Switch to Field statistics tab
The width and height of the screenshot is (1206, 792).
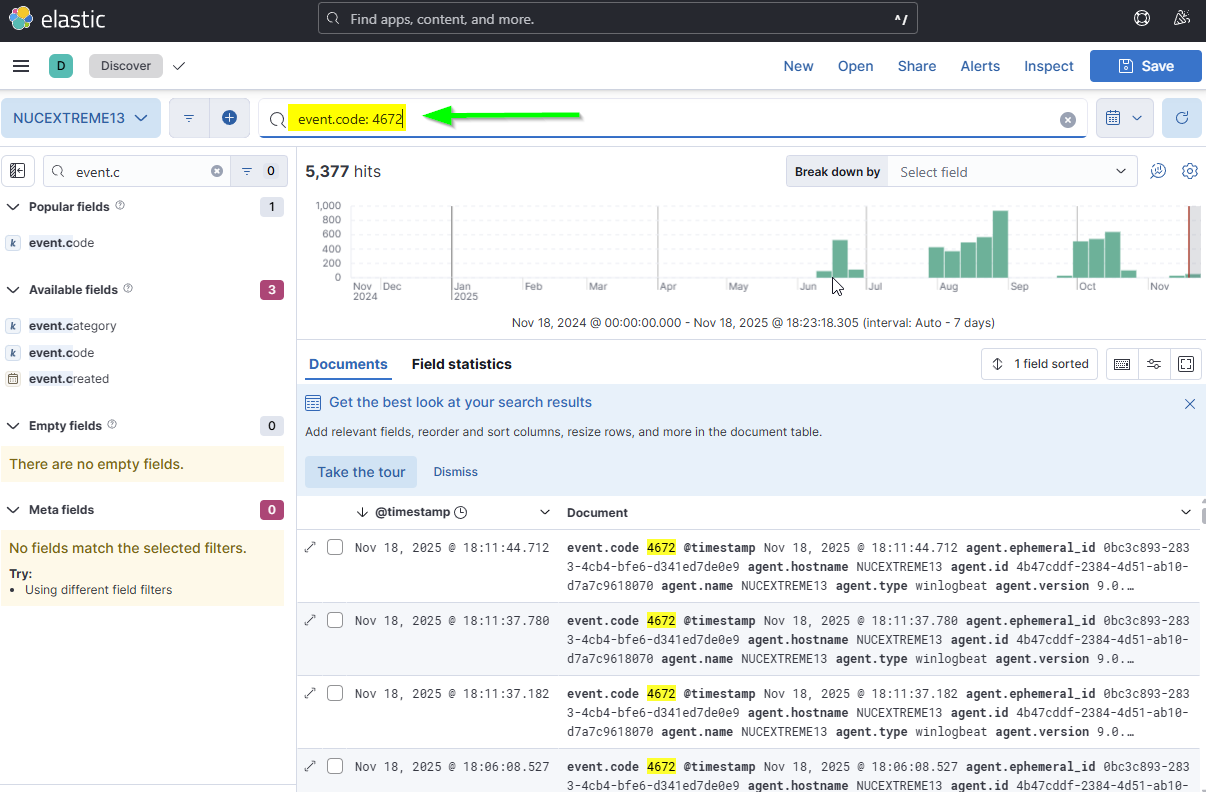click(461, 364)
